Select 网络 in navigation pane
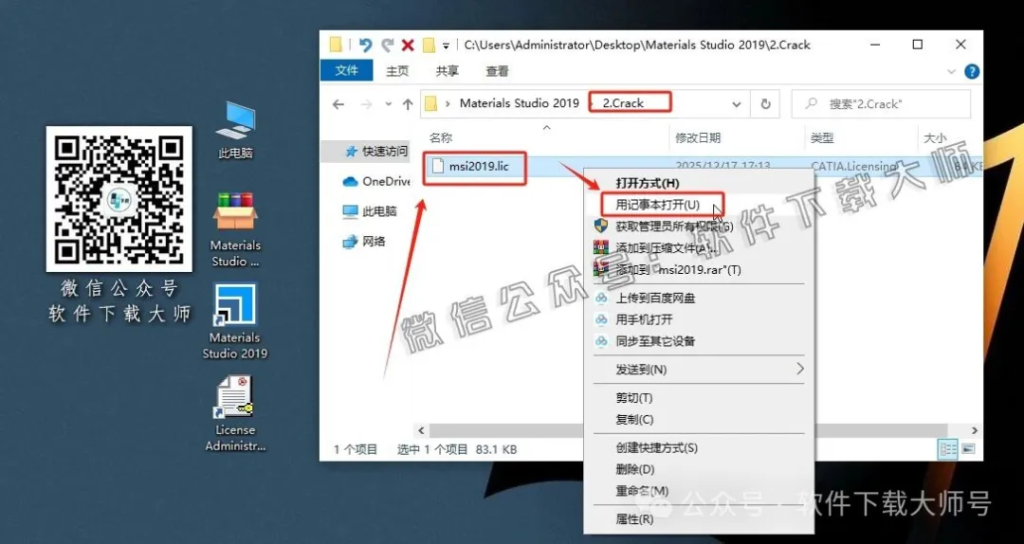 coord(365,242)
